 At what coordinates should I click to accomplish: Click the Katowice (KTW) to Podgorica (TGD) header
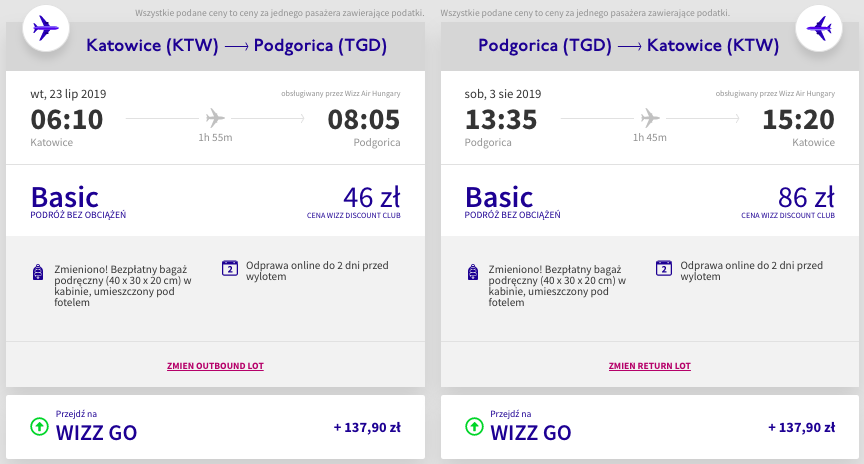pos(236,46)
